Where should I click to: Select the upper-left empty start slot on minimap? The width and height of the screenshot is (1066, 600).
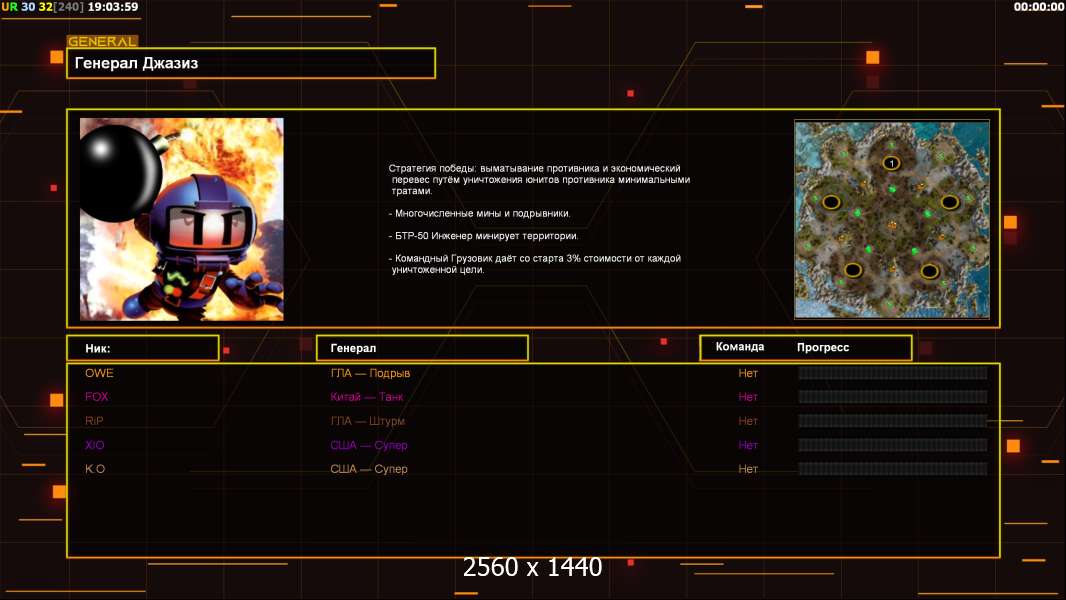pos(831,202)
